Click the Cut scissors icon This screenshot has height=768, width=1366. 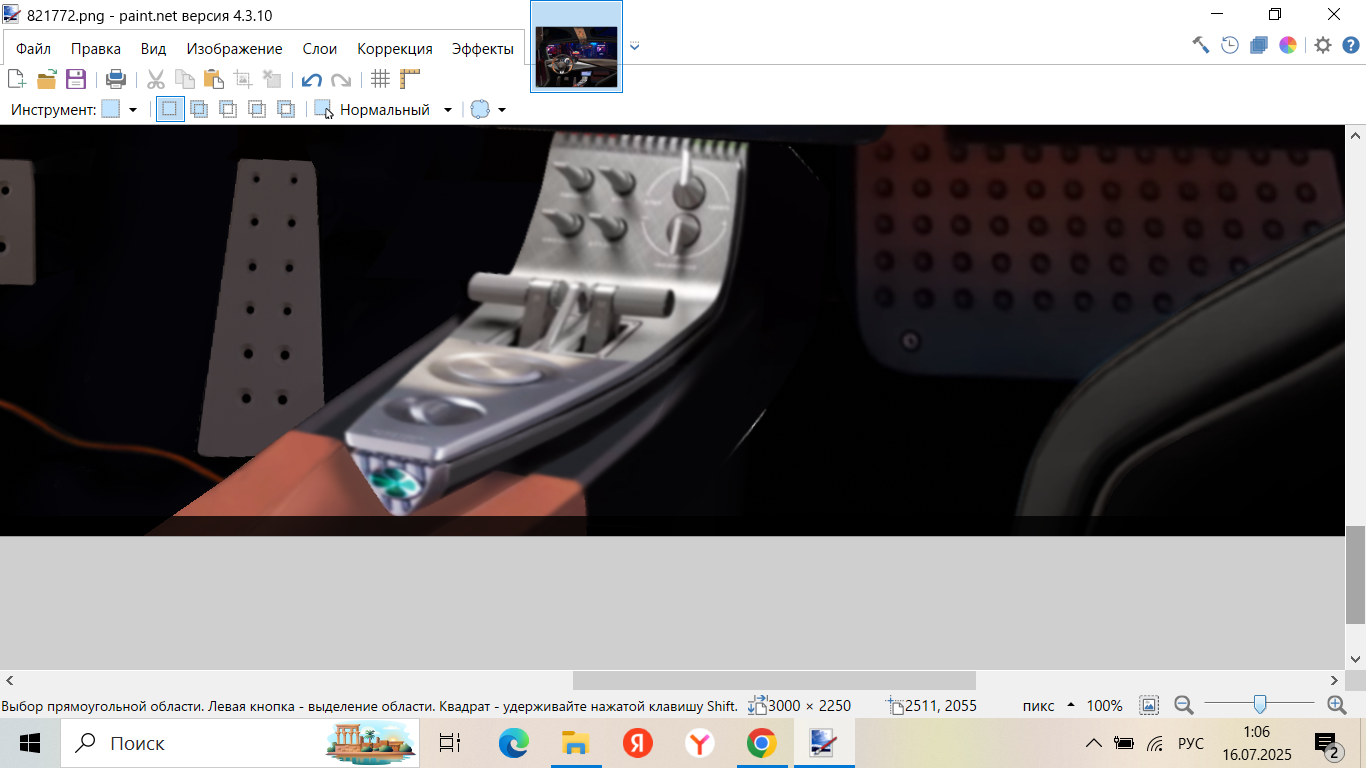coord(156,79)
